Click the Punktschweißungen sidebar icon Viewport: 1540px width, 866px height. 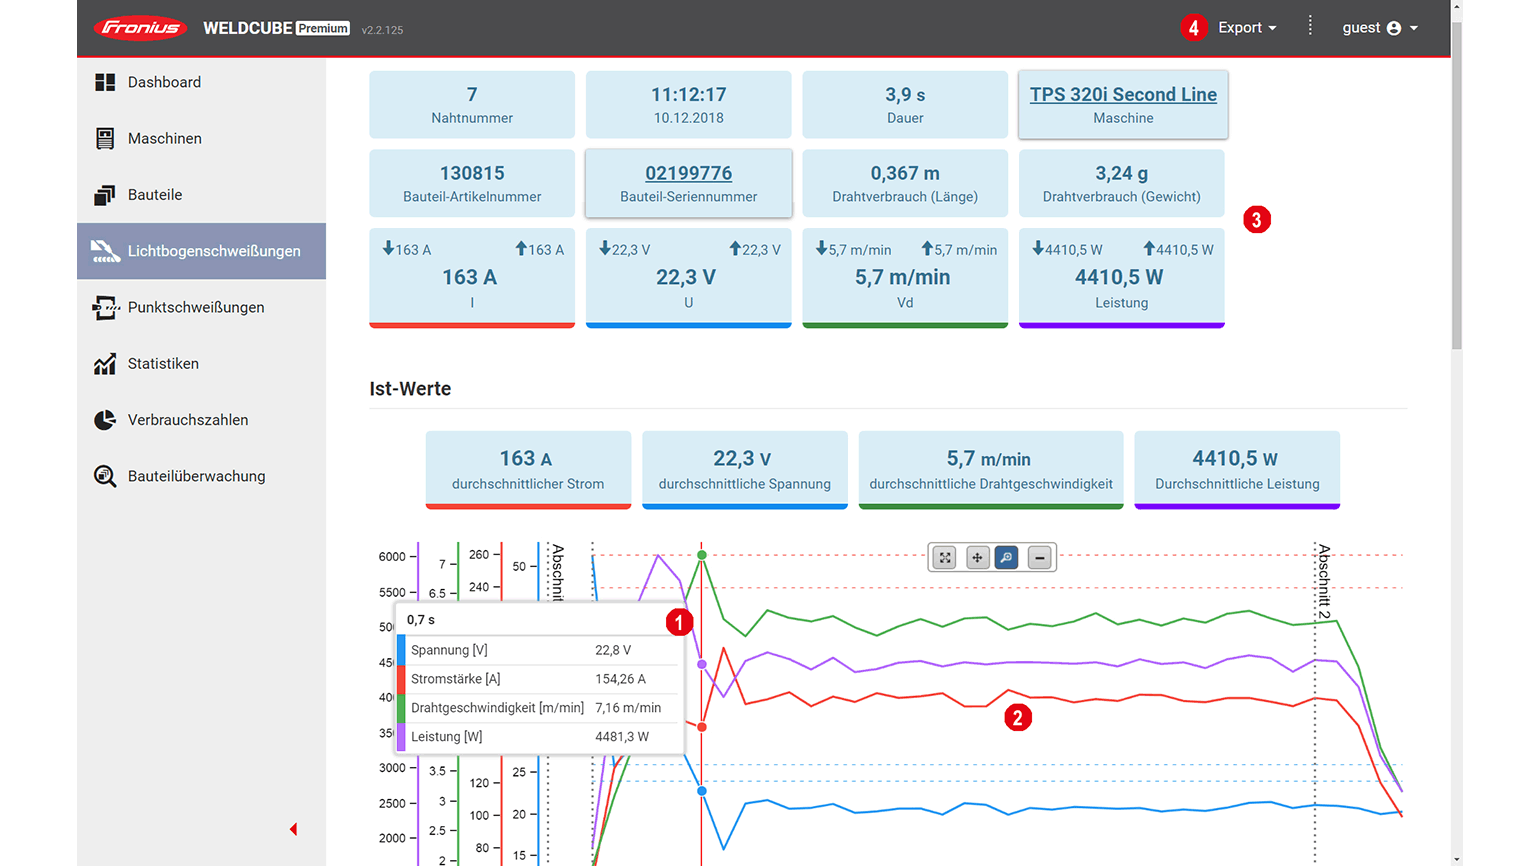pos(105,307)
